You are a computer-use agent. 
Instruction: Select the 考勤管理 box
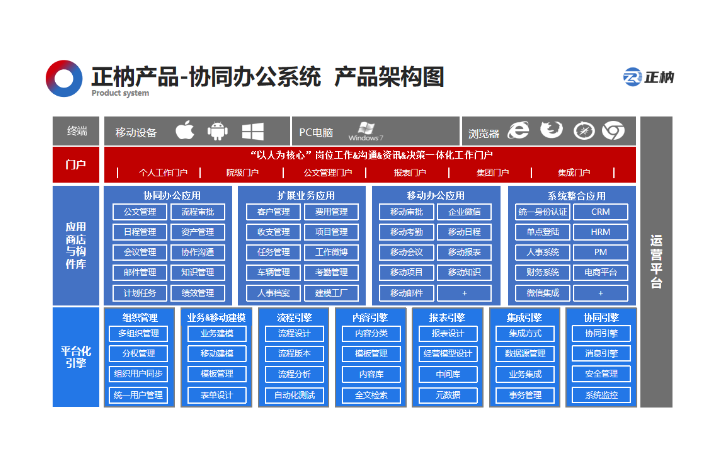pos(331,272)
